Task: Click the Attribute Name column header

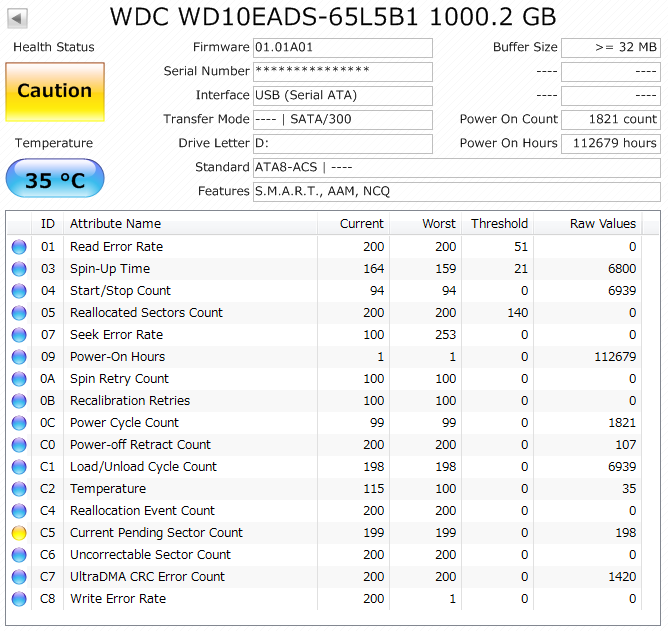Action: click(x=190, y=224)
